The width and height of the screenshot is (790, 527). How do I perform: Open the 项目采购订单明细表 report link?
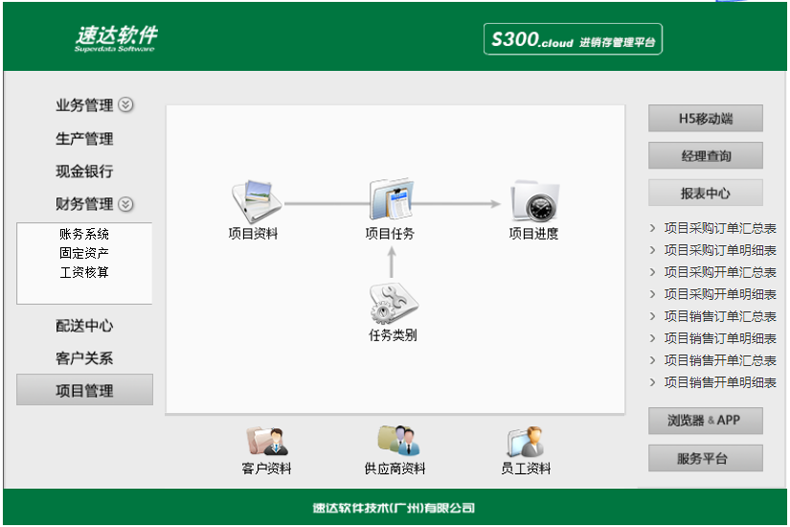pyautogui.click(x=720, y=250)
